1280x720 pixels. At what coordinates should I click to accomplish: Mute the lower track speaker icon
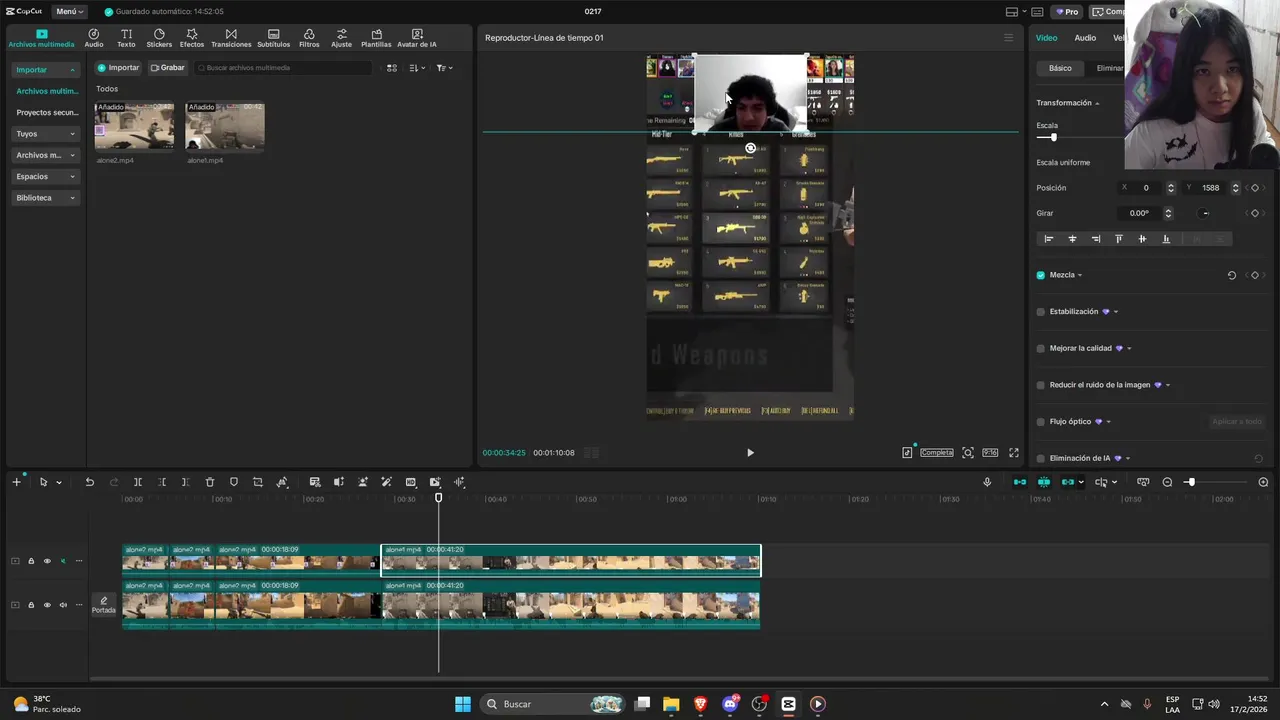click(x=63, y=605)
